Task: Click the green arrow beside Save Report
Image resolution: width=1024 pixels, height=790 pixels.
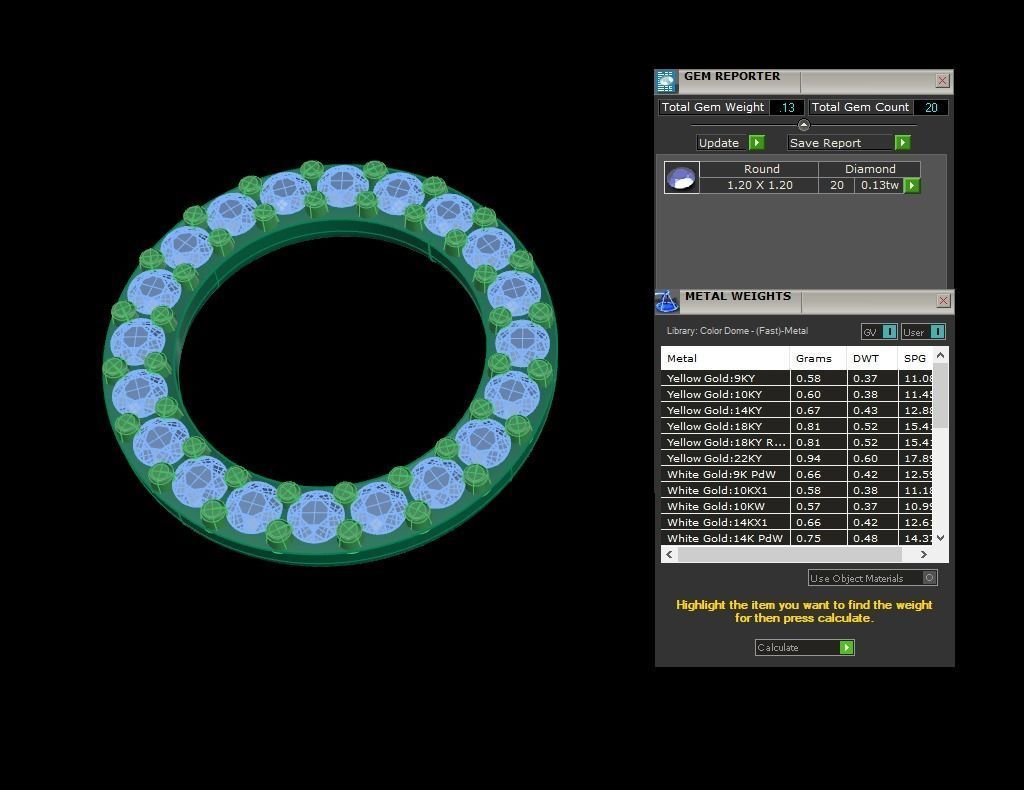Action: tap(903, 142)
